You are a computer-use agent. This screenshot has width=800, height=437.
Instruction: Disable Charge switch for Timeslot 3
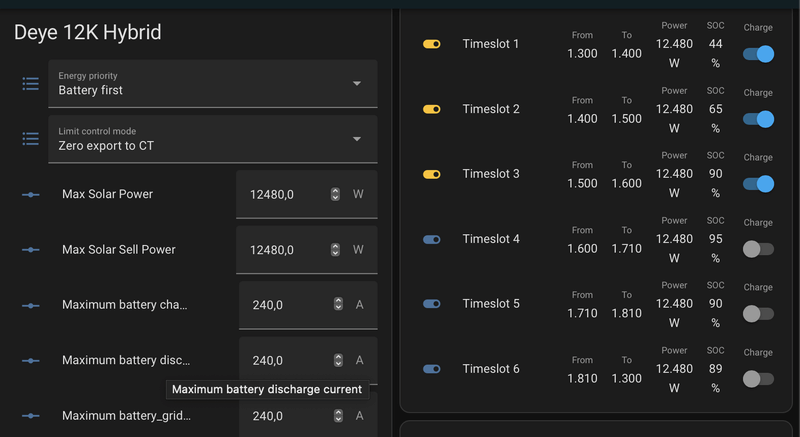[758, 184]
